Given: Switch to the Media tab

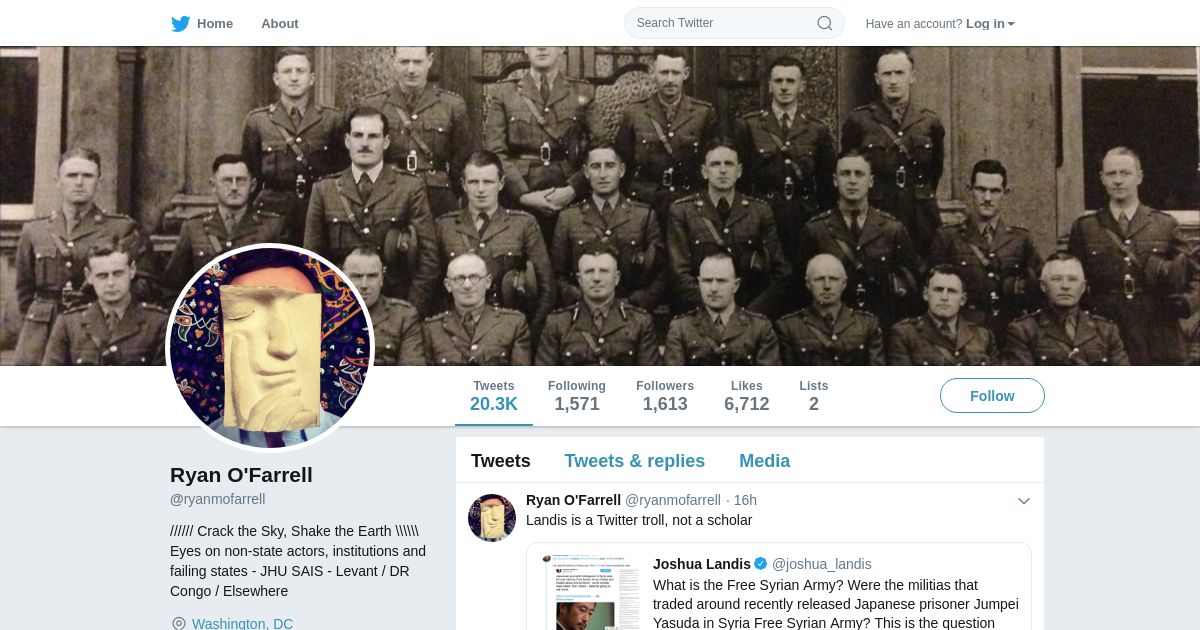Looking at the screenshot, I should 764,461.
